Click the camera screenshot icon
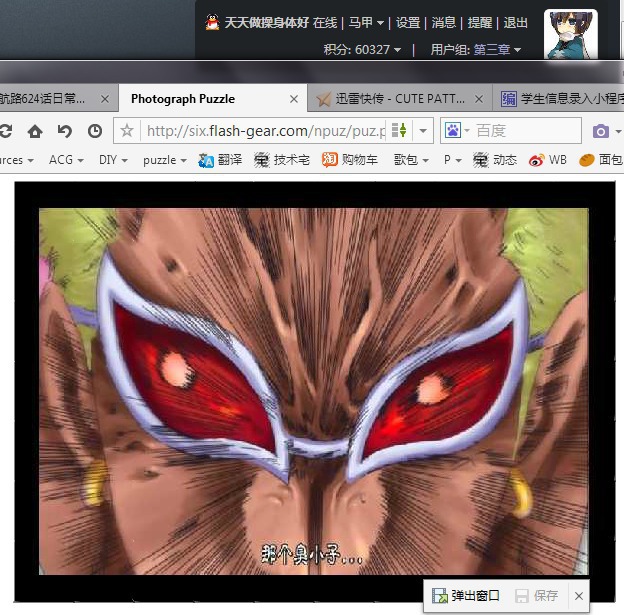The width and height of the screenshot is (624, 615). [x=600, y=131]
